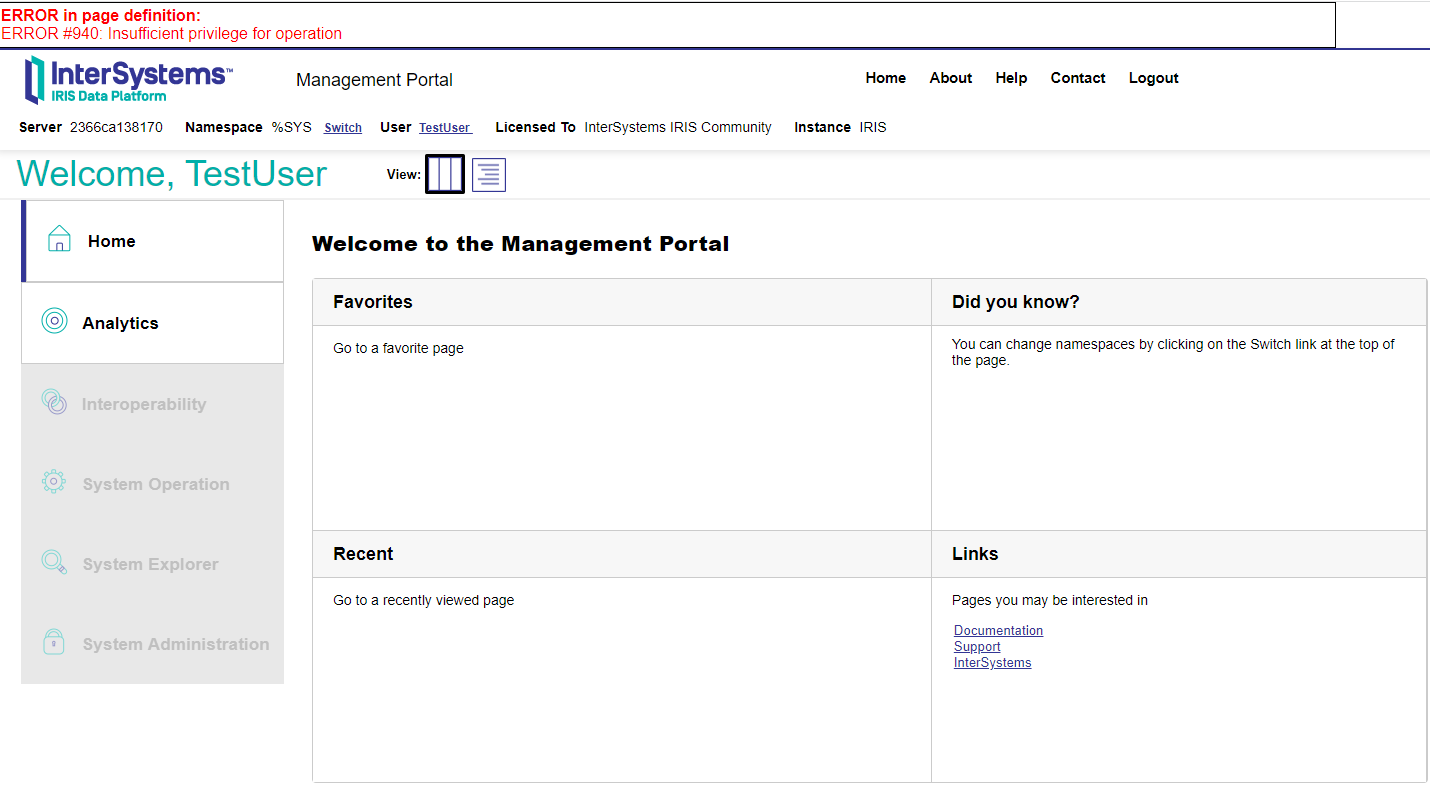
Task: Click the InterSystems IRIS logo
Action: pyautogui.click(x=129, y=80)
